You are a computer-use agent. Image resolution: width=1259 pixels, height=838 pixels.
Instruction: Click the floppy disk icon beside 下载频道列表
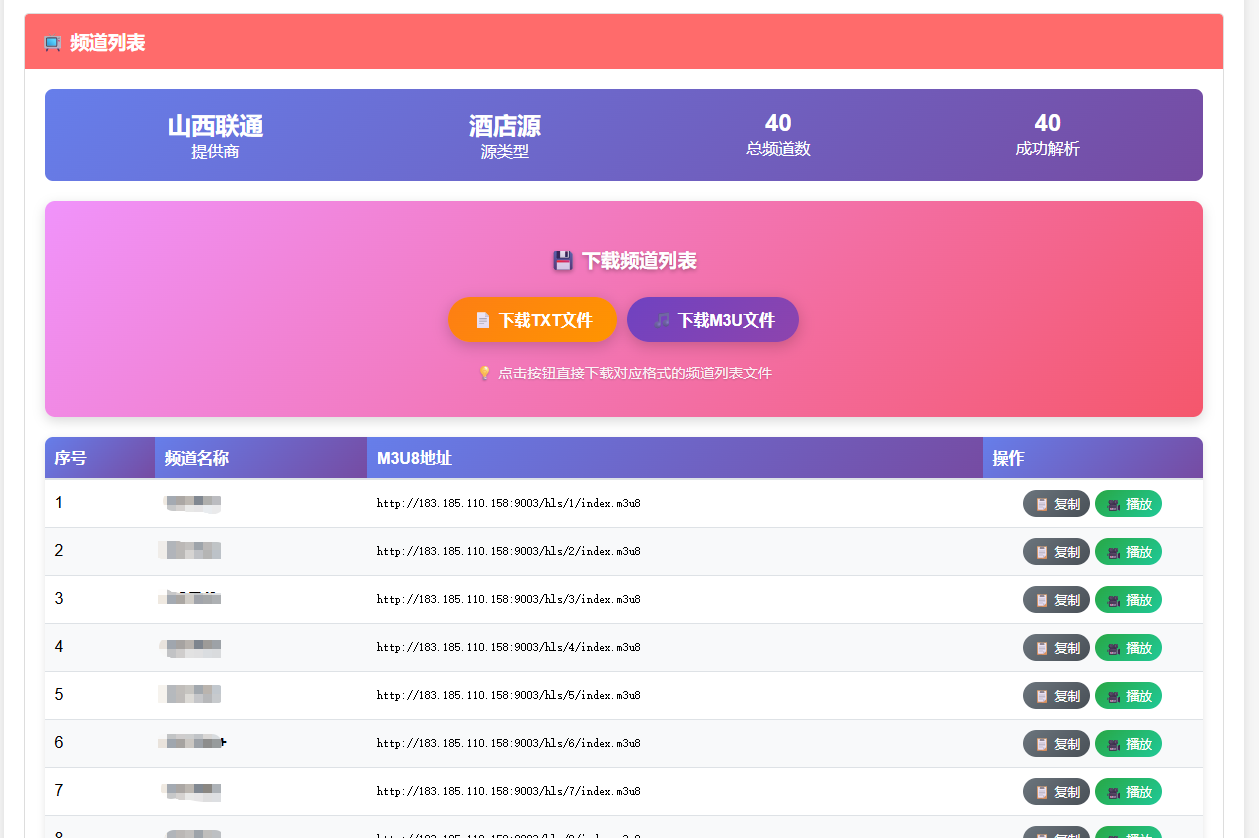[563, 261]
